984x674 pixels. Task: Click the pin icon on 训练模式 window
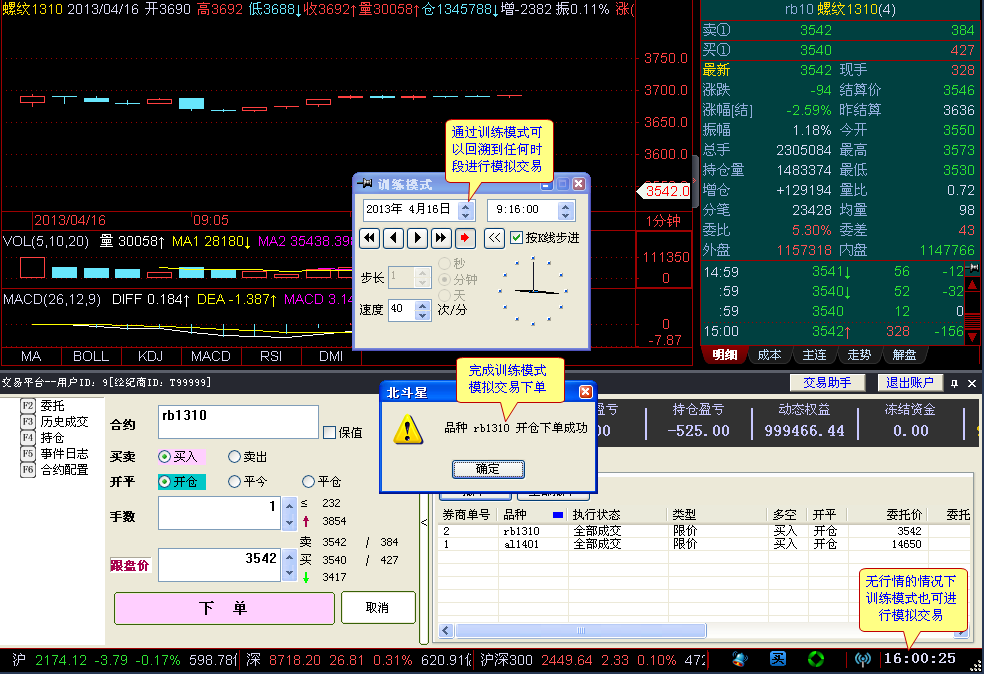(x=366, y=185)
